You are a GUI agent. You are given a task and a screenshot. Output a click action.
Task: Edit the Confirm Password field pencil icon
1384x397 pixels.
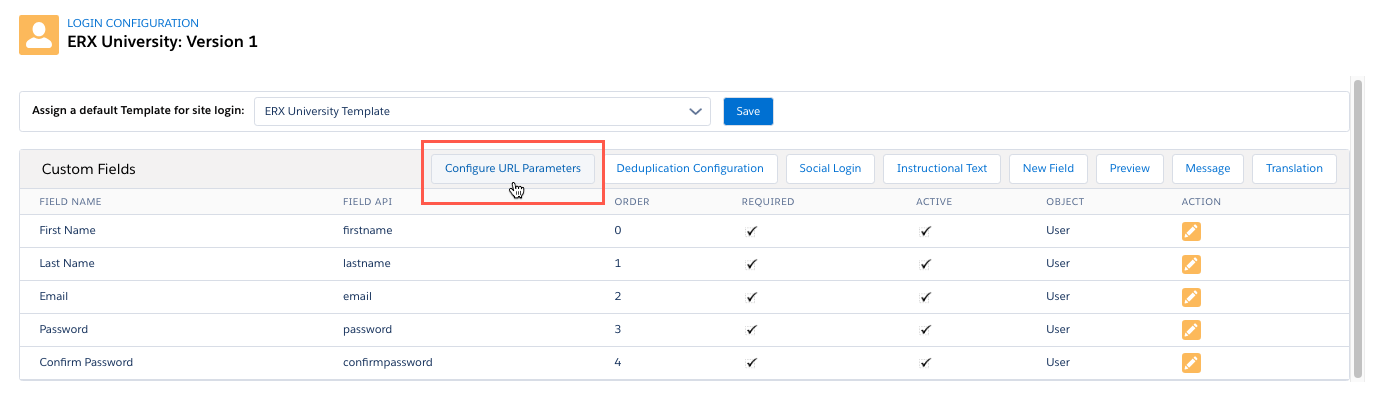1191,363
